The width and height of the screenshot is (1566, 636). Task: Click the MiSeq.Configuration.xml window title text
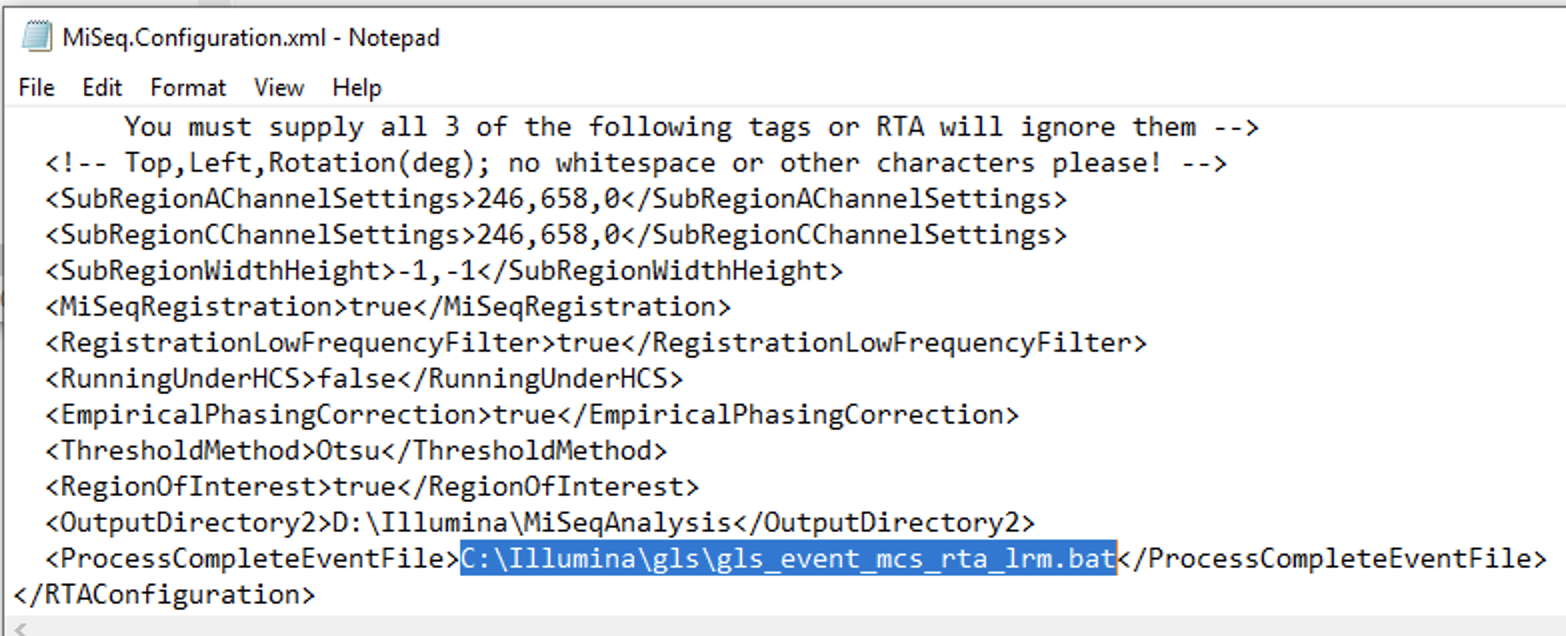(250, 38)
